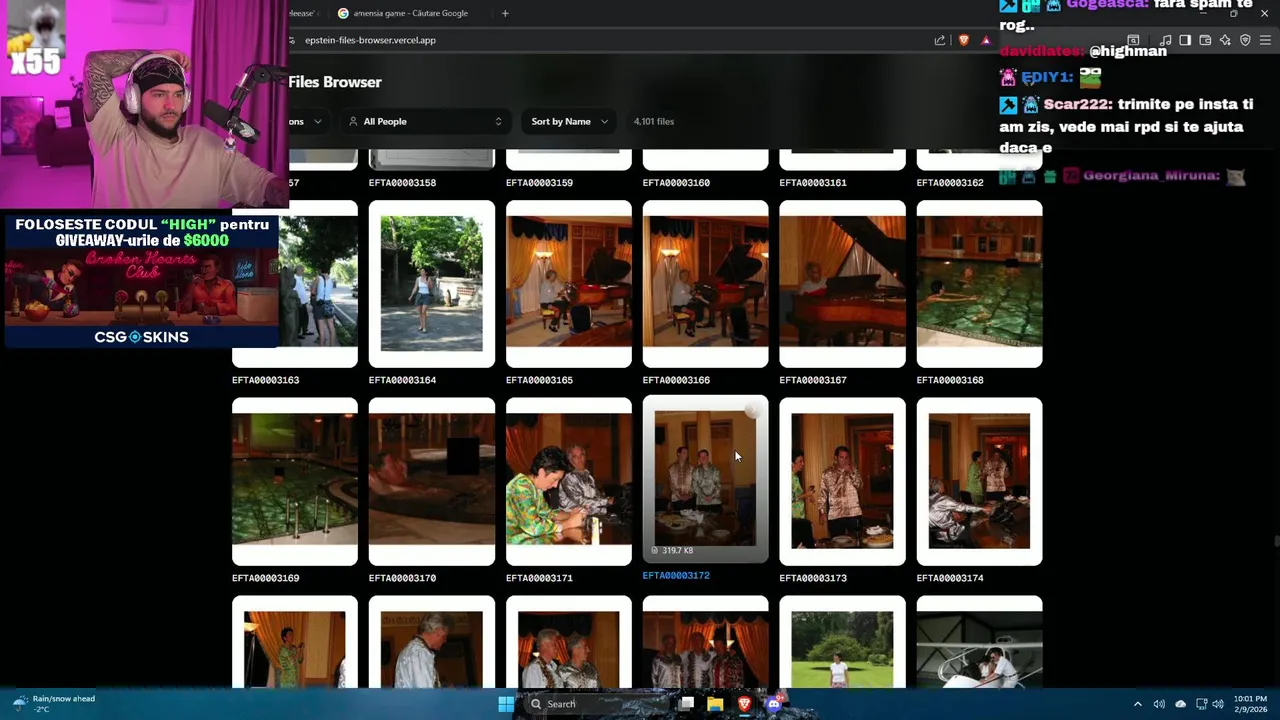Open thumbnail EFTA00003167 grand piano
This screenshot has width=1280, height=720.
coord(843,284)
